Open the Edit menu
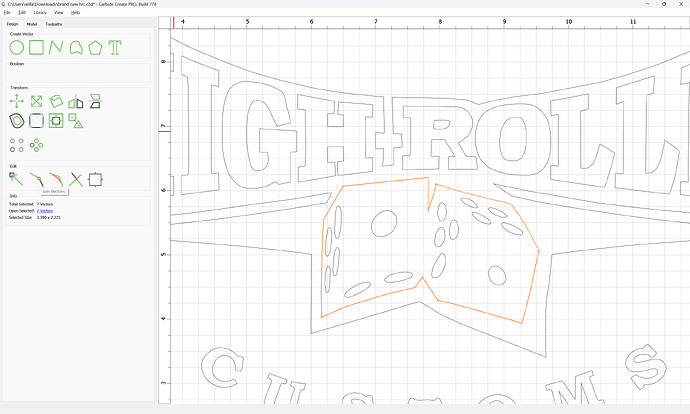 point(22,12)
